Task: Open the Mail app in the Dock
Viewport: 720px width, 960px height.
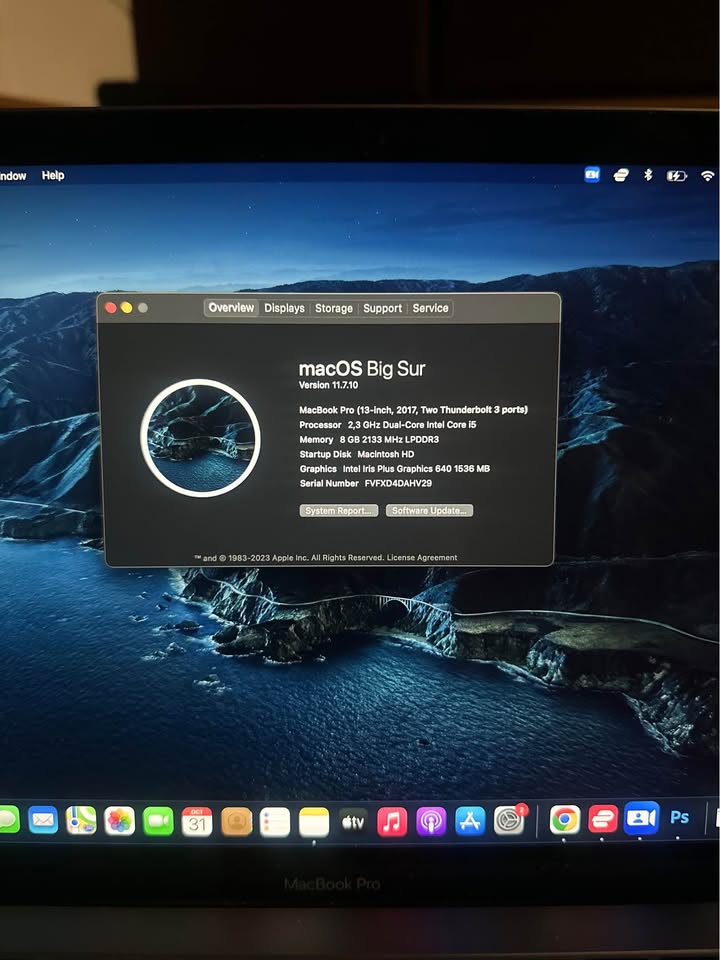Action: 43,820
